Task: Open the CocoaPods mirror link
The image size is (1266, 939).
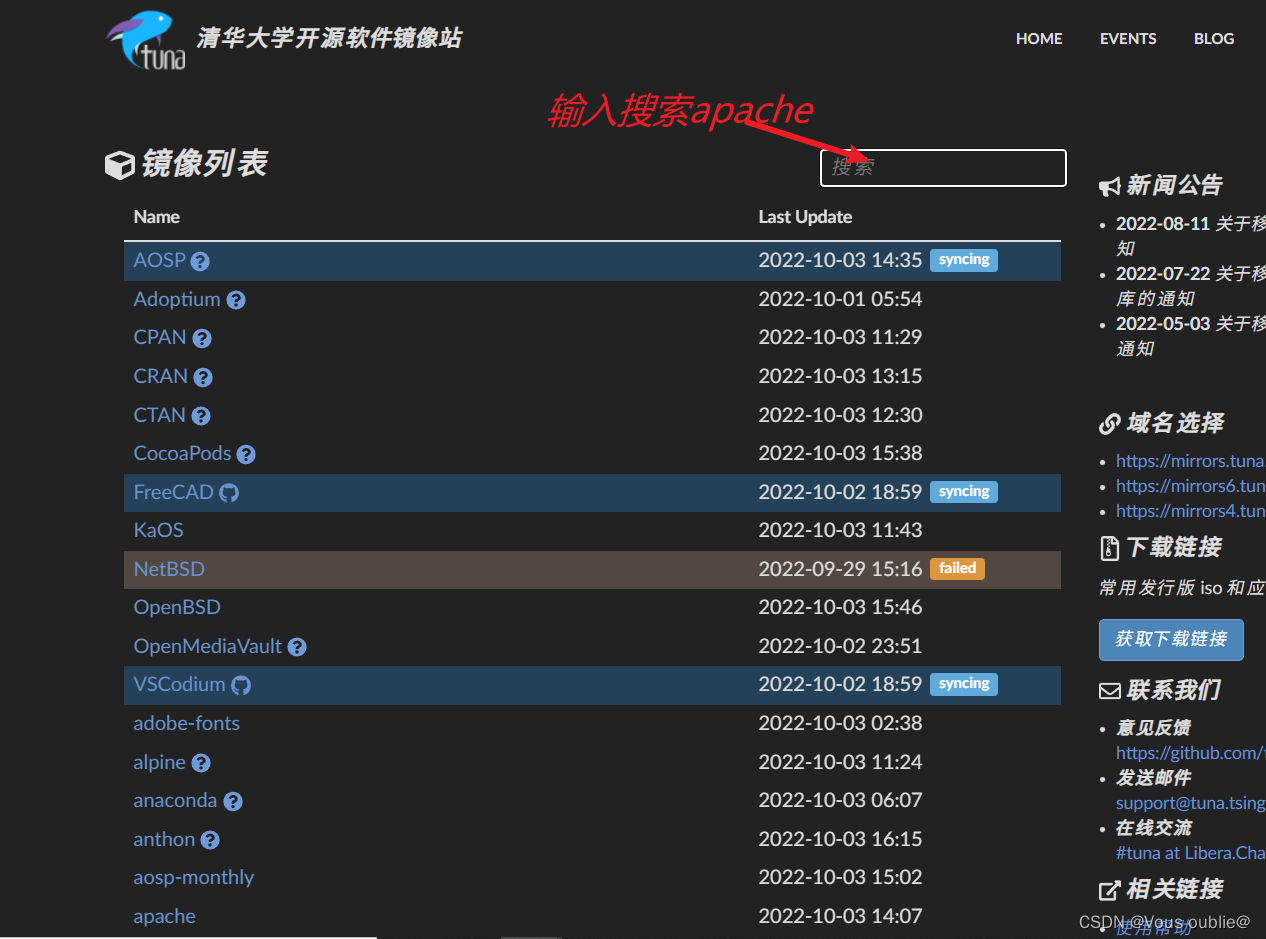Action: (x=182, y=453)
